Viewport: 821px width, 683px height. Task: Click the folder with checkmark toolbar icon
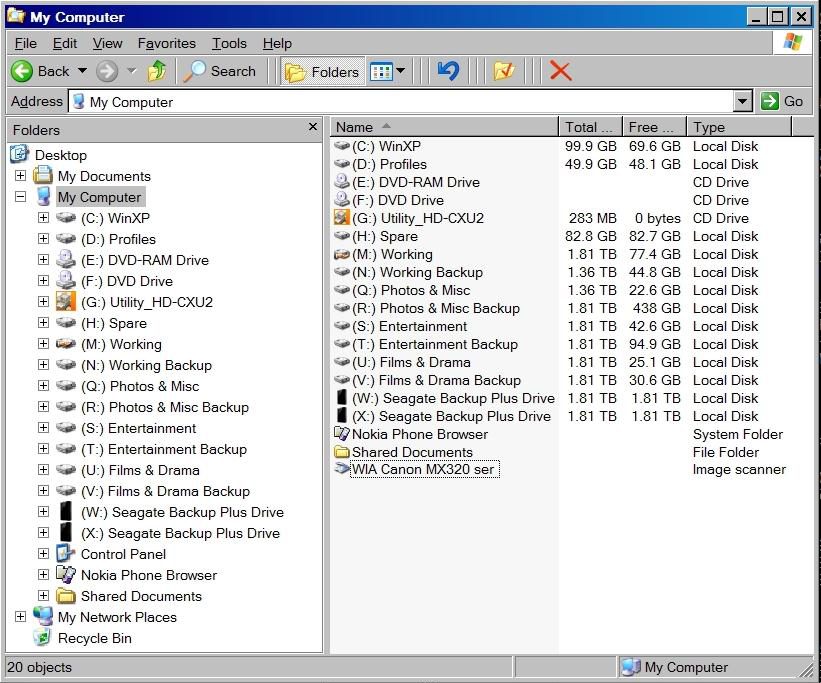[504, 71]
